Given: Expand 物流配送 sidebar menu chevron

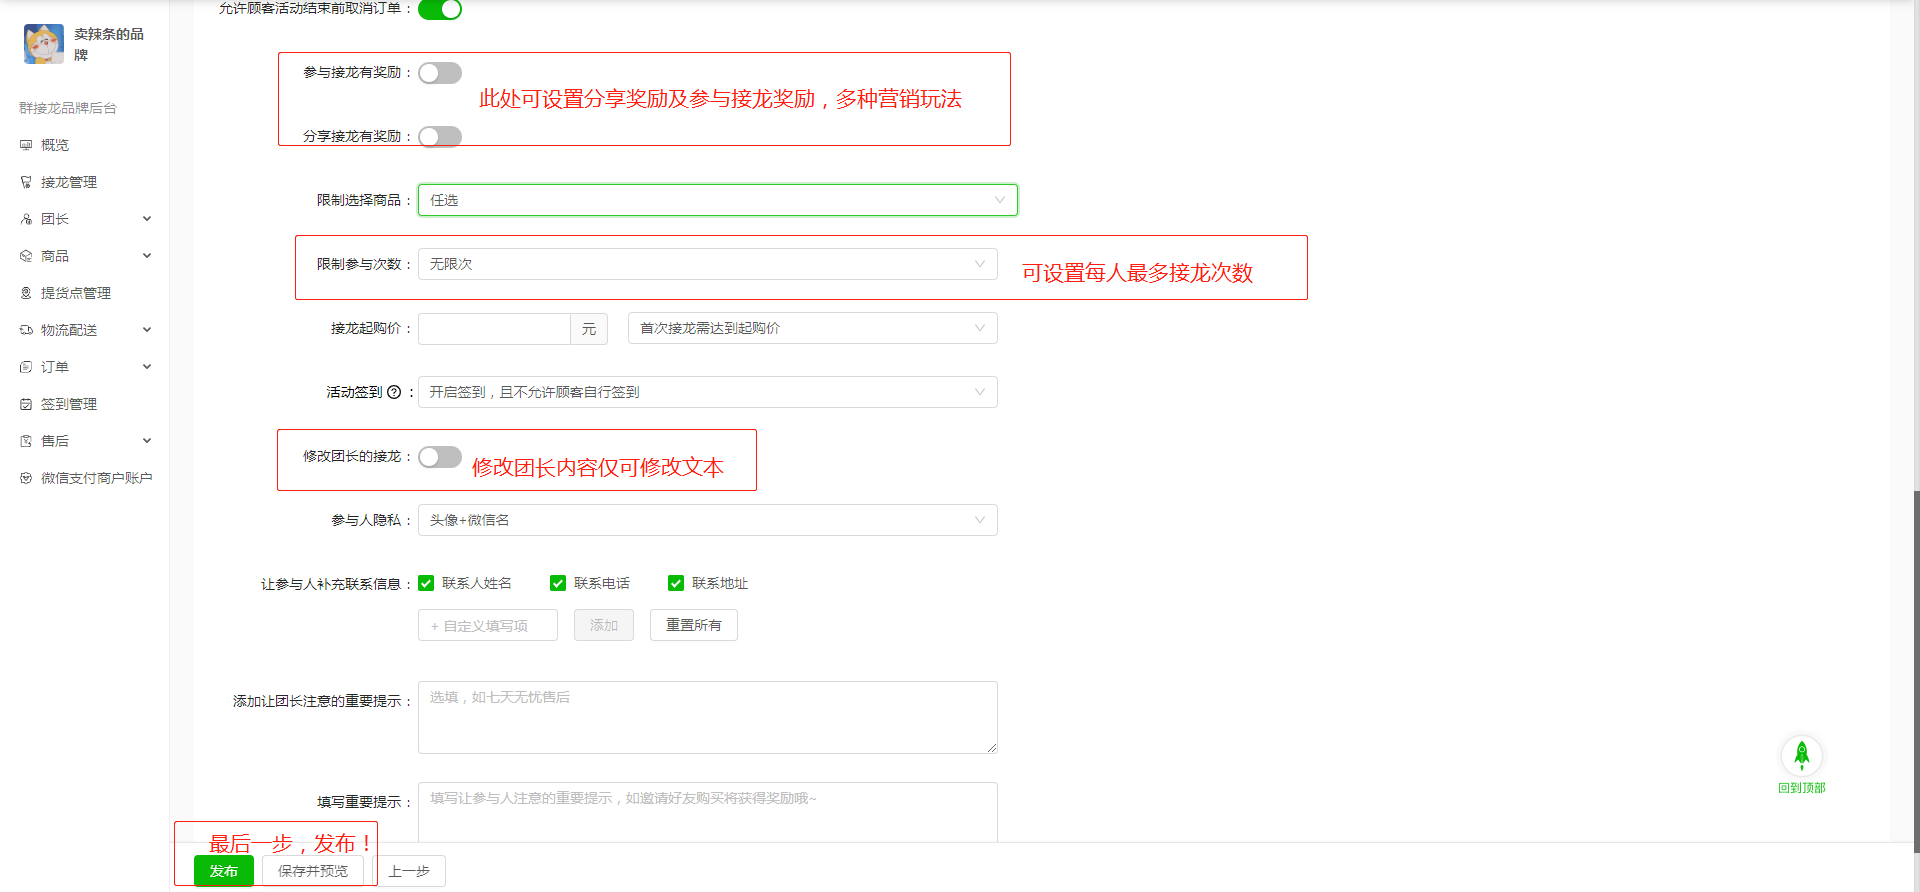Looking at the screenshot, I should point(147,330).
